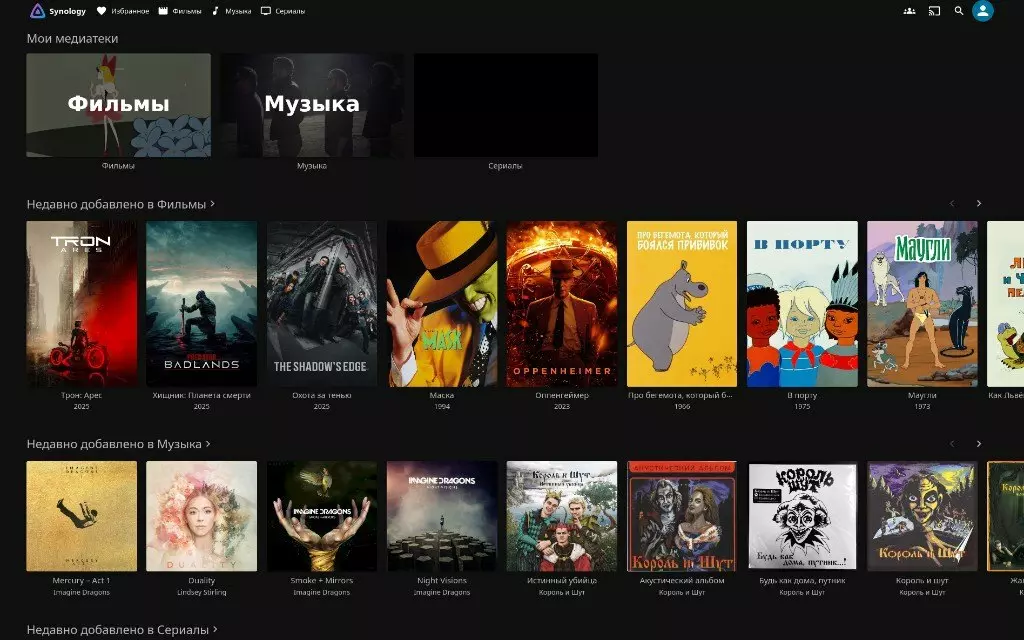Viewport: 1024px width, 640px height.
Task: Open the Smoke + Mirrors album cover
Action: pyautogui.click(x=321, y=516)
